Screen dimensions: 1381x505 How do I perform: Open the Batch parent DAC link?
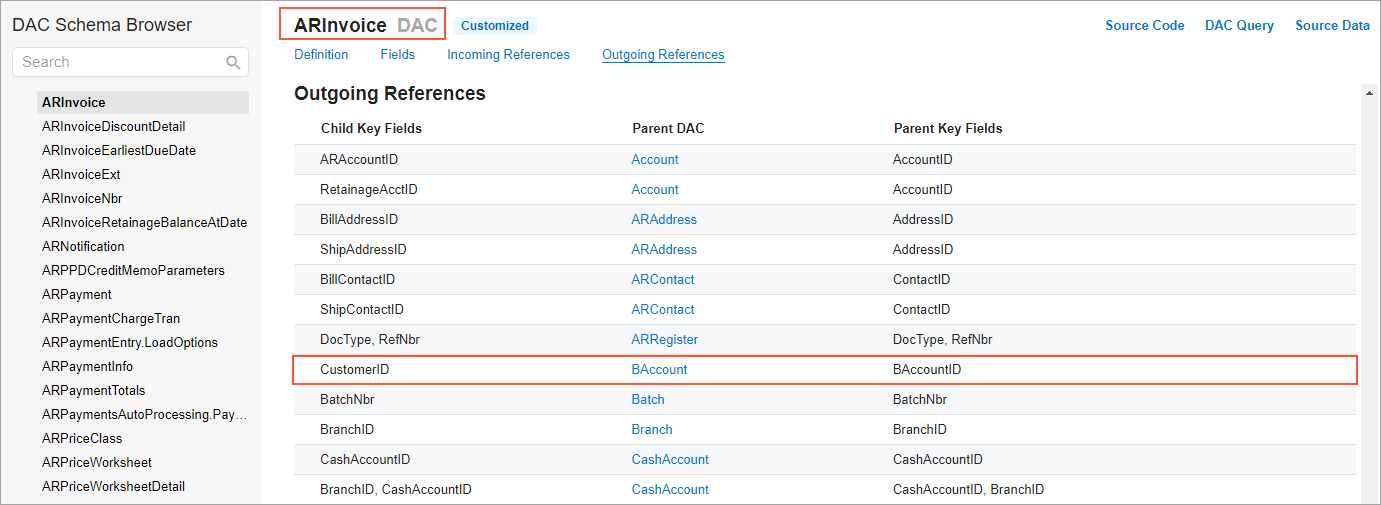pyautogui.click(x=648, y=400)
